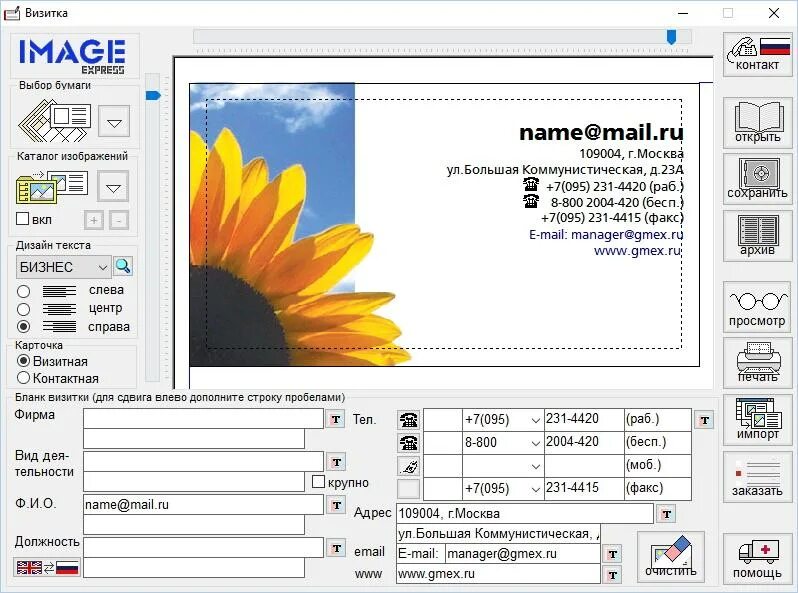Save card with сохранить safe icon
Viewport: 798px width, 593px height.
coord(757,179)
